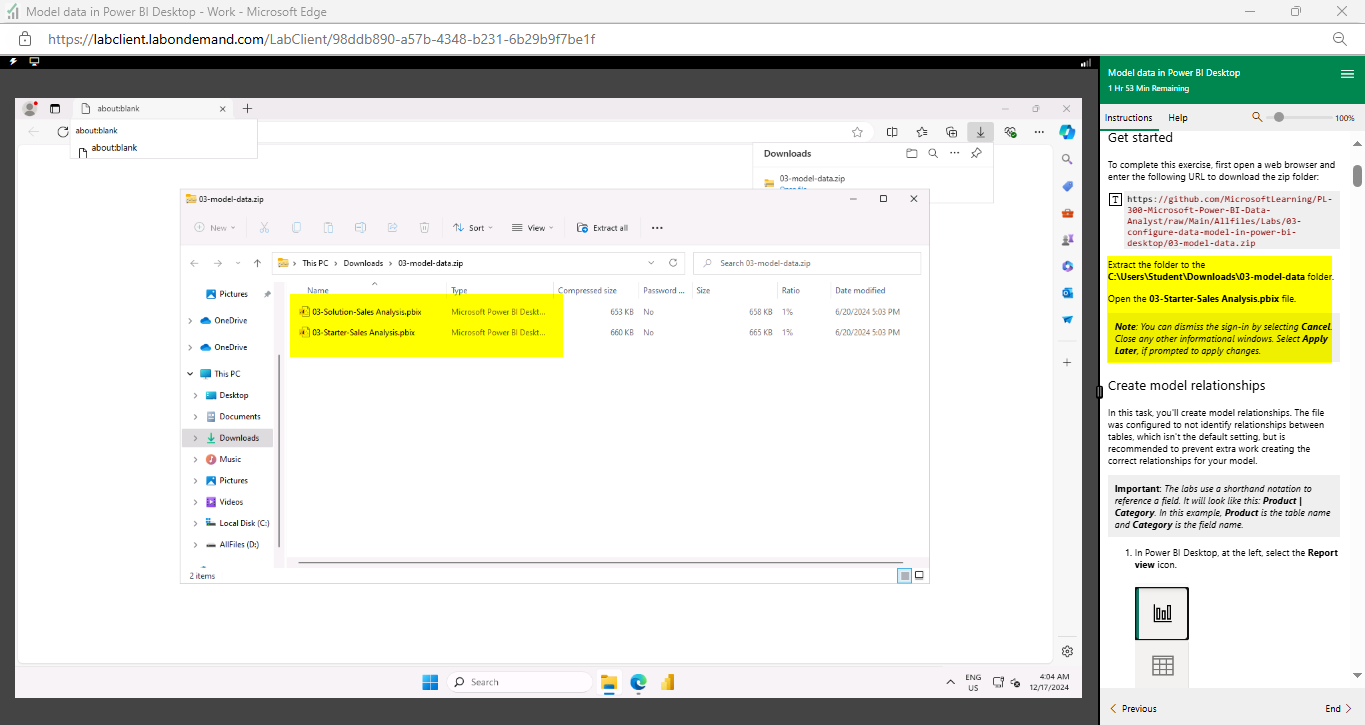Select 03-Solution-Sales Analysis.pbix file
1365x725 pixels.
[x=366, y=311]
